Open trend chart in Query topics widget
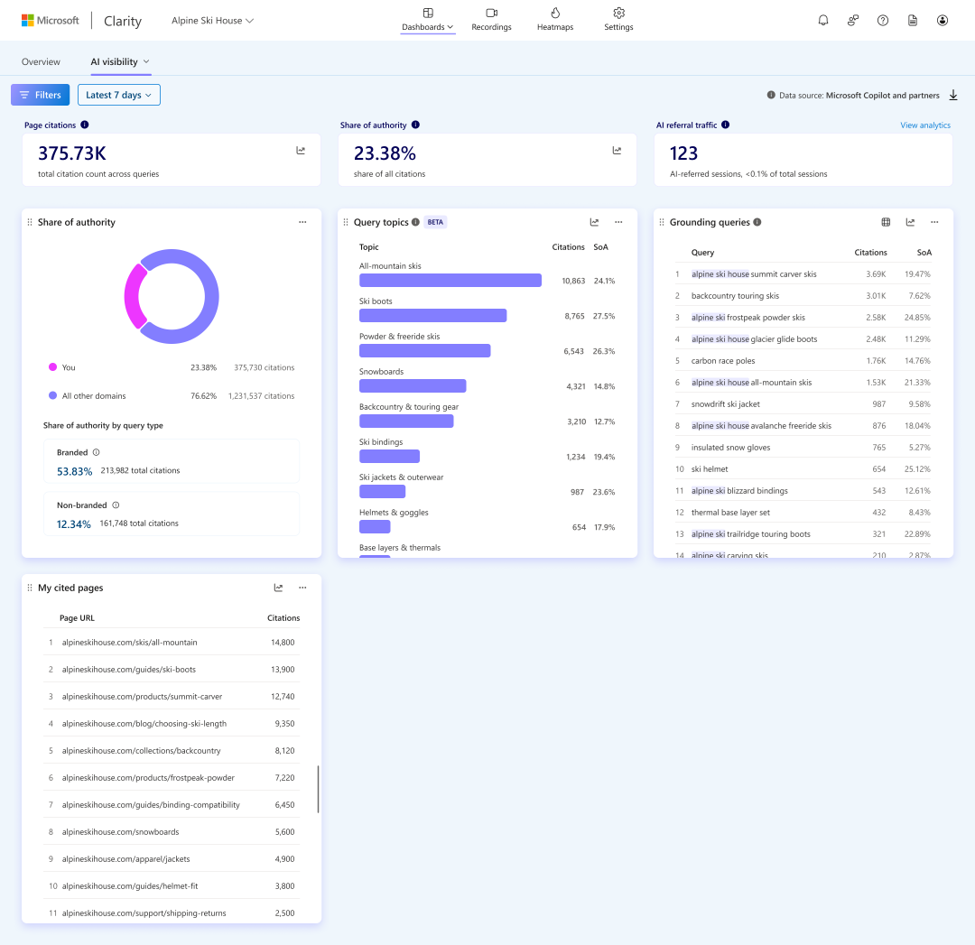This screenshot has width=975, height=945. click(594, 222)
